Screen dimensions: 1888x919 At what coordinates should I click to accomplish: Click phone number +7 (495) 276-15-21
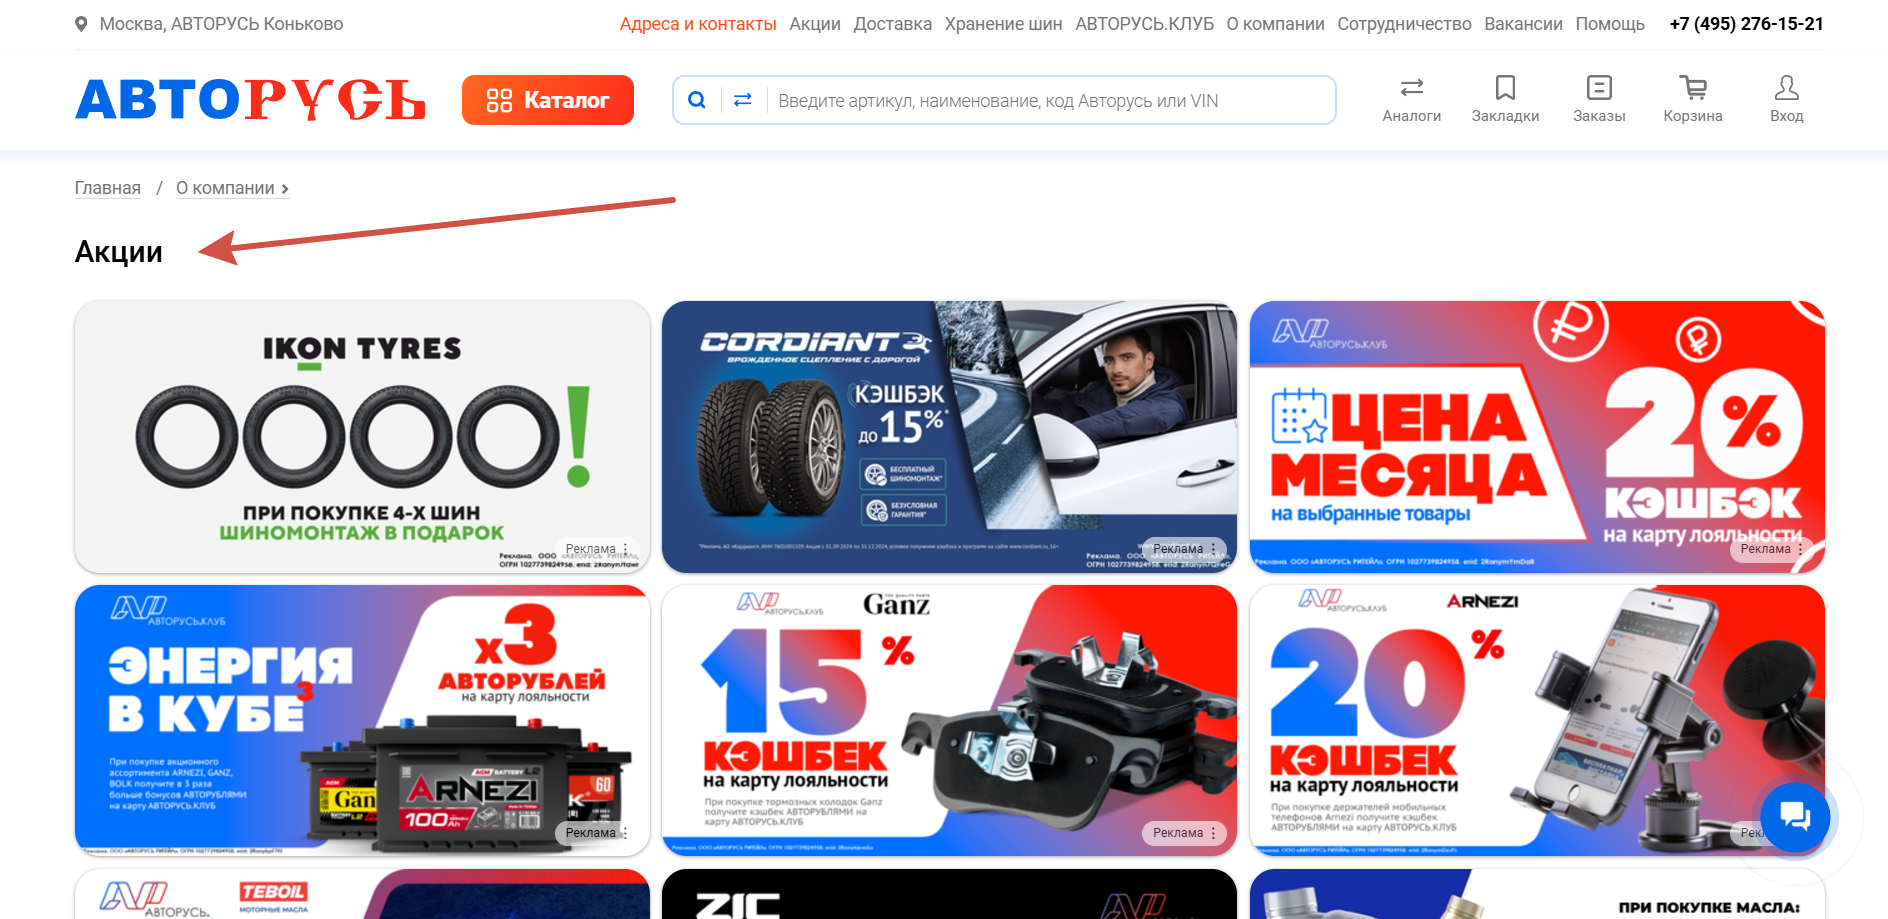click(x=1747, y=24)
